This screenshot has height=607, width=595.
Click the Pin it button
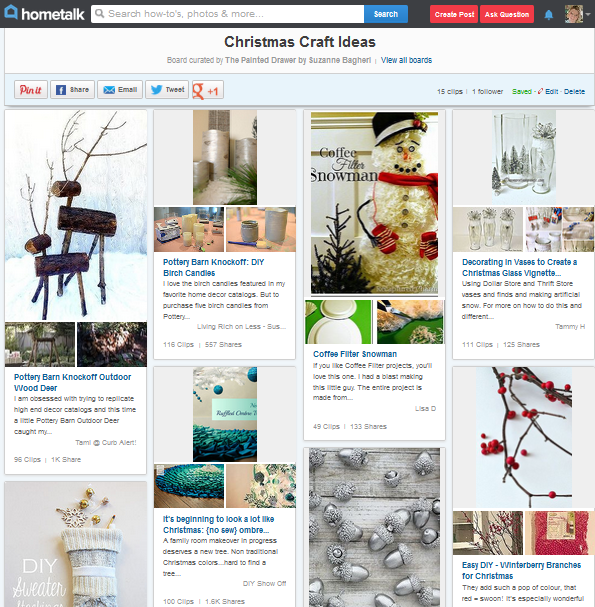(31, 90)
